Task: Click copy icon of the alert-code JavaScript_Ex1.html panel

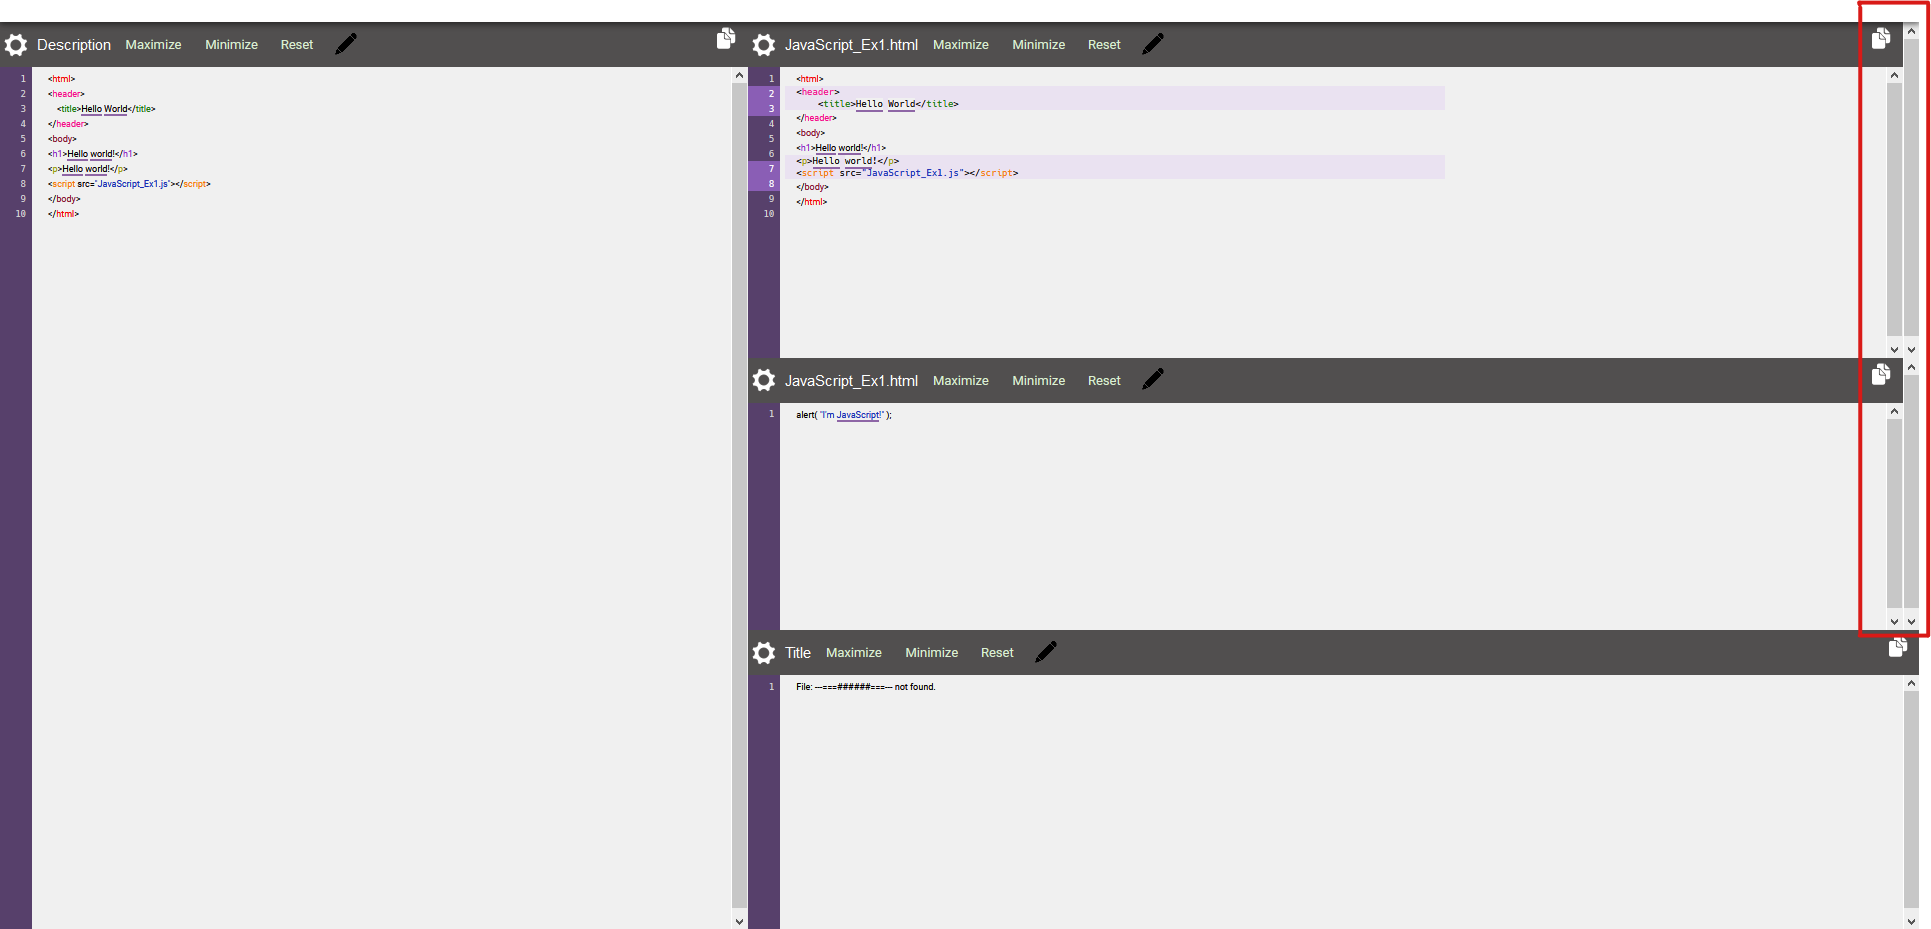Action: (x=1881, y=374)
